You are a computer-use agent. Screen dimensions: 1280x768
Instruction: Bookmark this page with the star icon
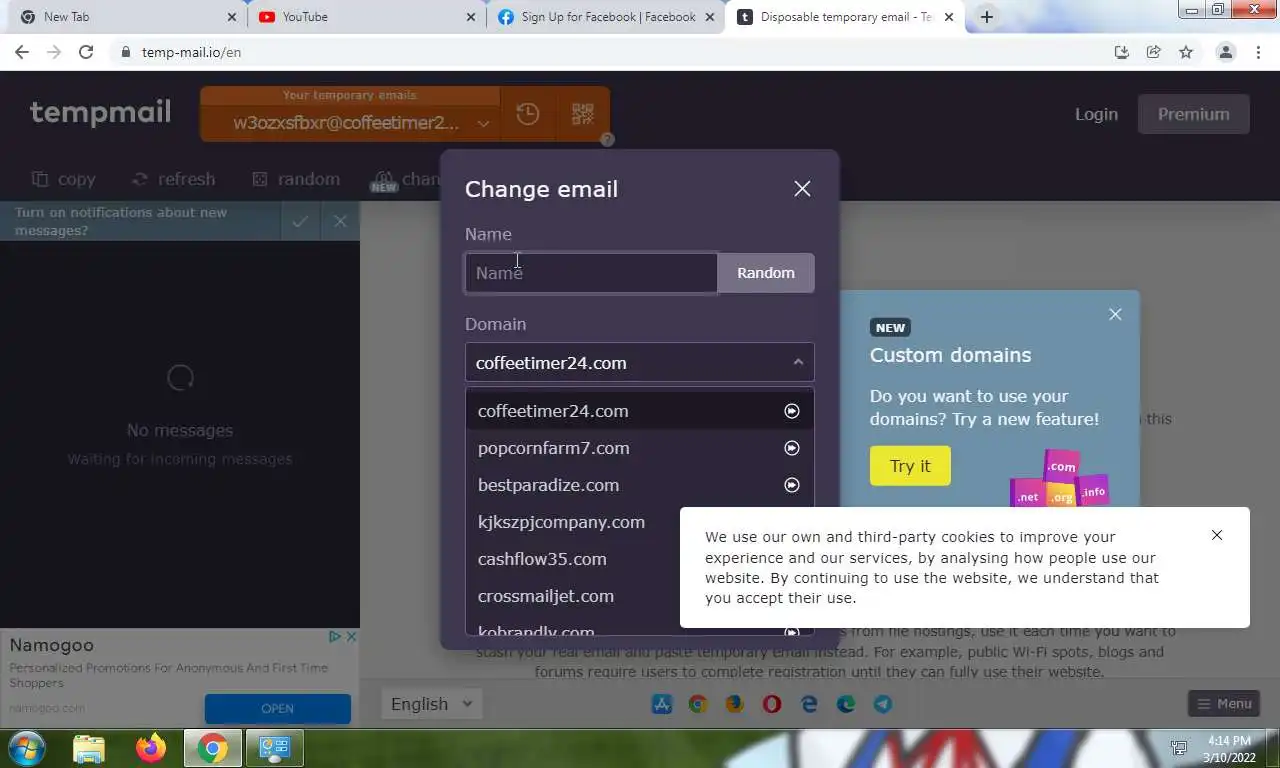1186,52
